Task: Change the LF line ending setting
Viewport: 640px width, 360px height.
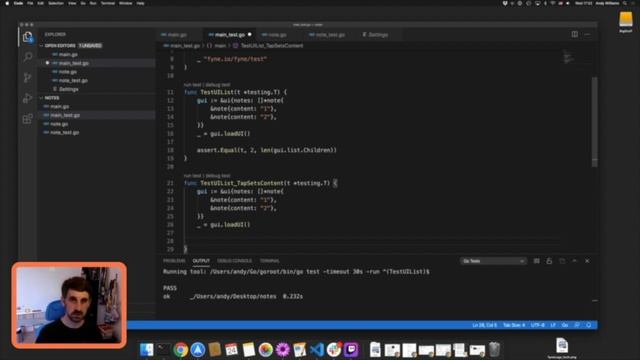Action: 553,325
